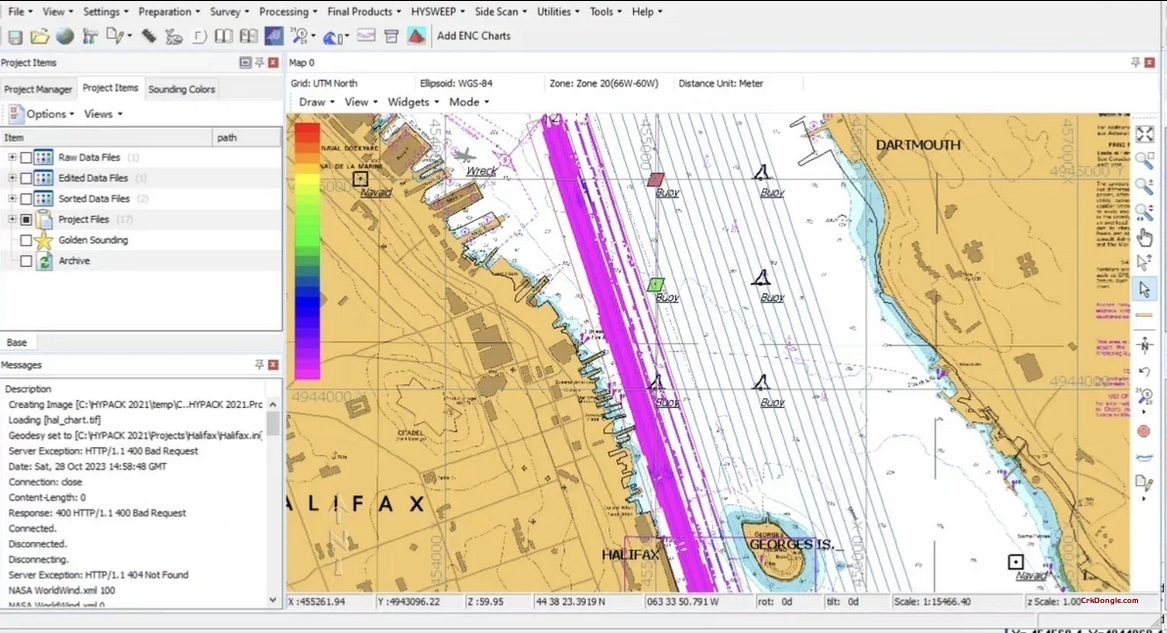Click the path column header
Viewport: 1167px width, 633px height.
point(247,138)
